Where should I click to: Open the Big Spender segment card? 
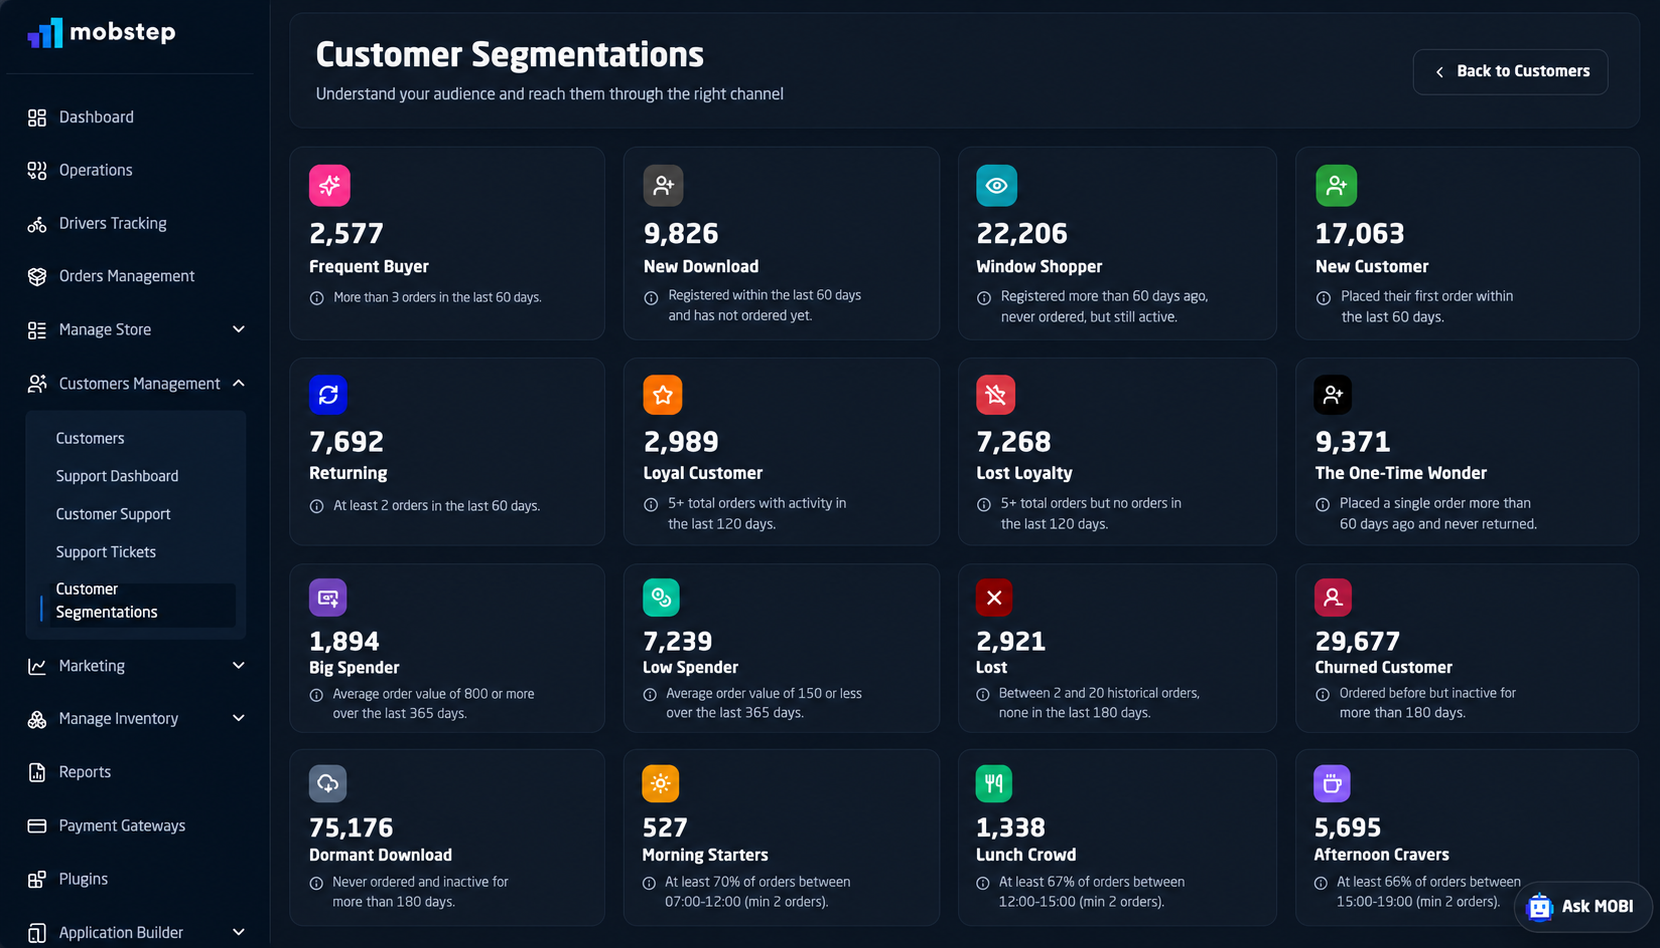coord(447,648)
